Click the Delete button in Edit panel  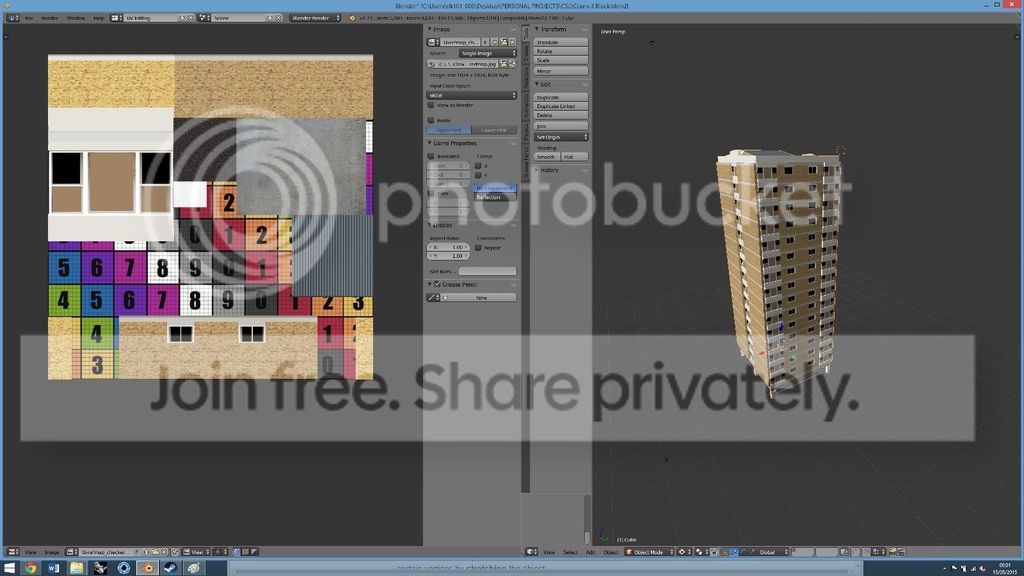point(561,115)
